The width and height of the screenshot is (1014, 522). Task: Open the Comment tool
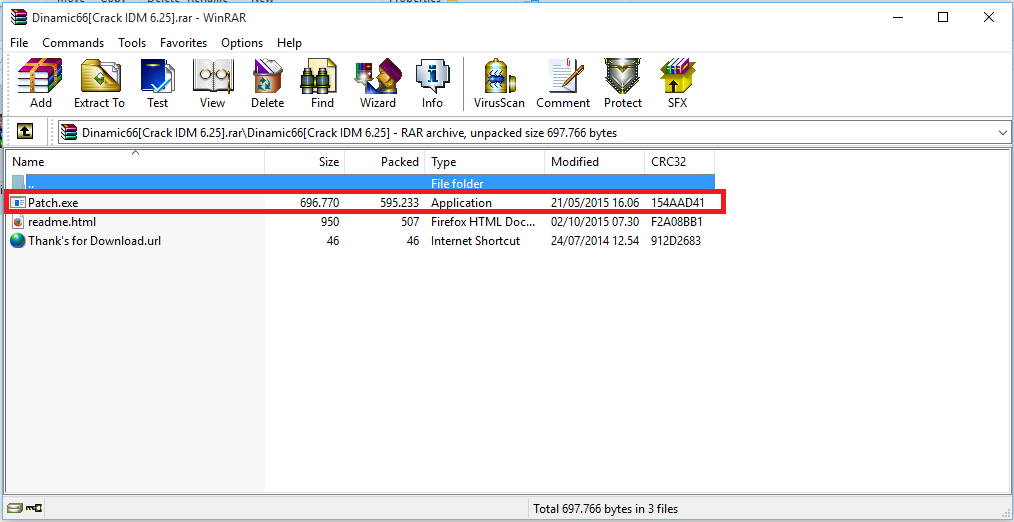[x=563, y=83]
